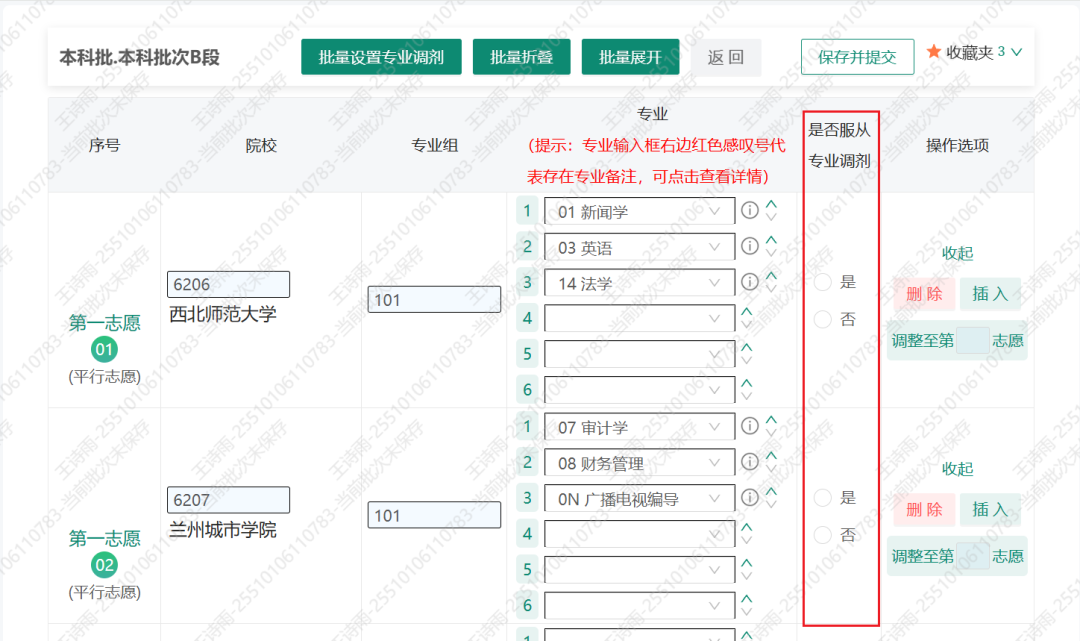Image resolution: width=1080 pixels, height=641 pixels.
Task: Click info icon beside 01 新闻学
Action: tap(749, 210)
